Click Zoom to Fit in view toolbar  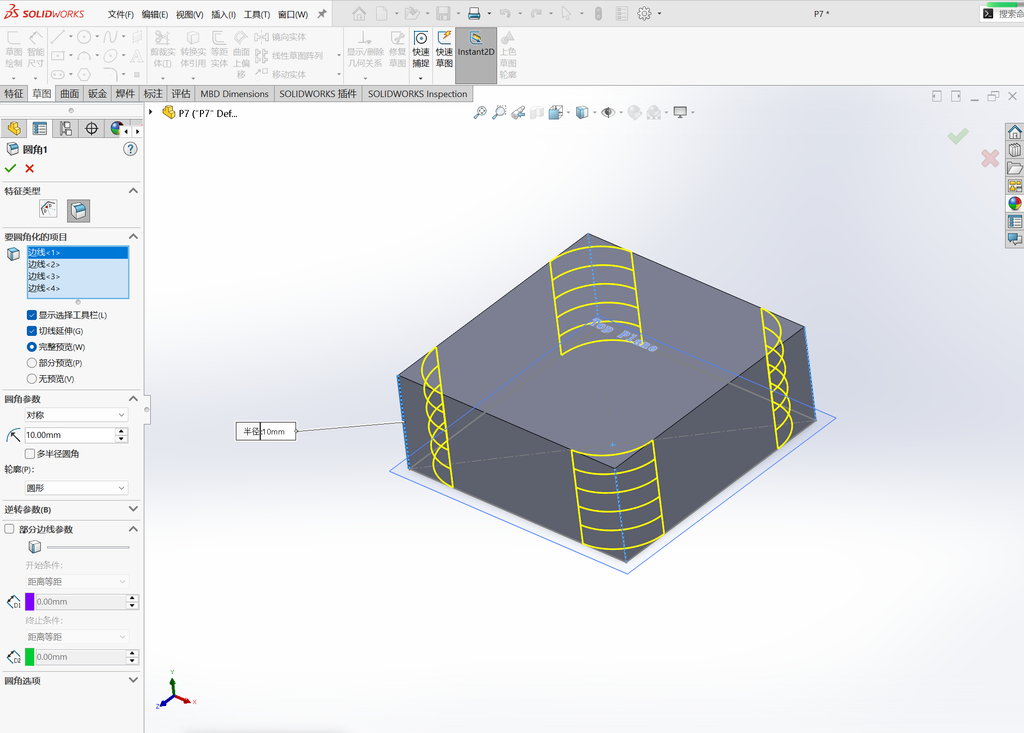tap(480, 112)
